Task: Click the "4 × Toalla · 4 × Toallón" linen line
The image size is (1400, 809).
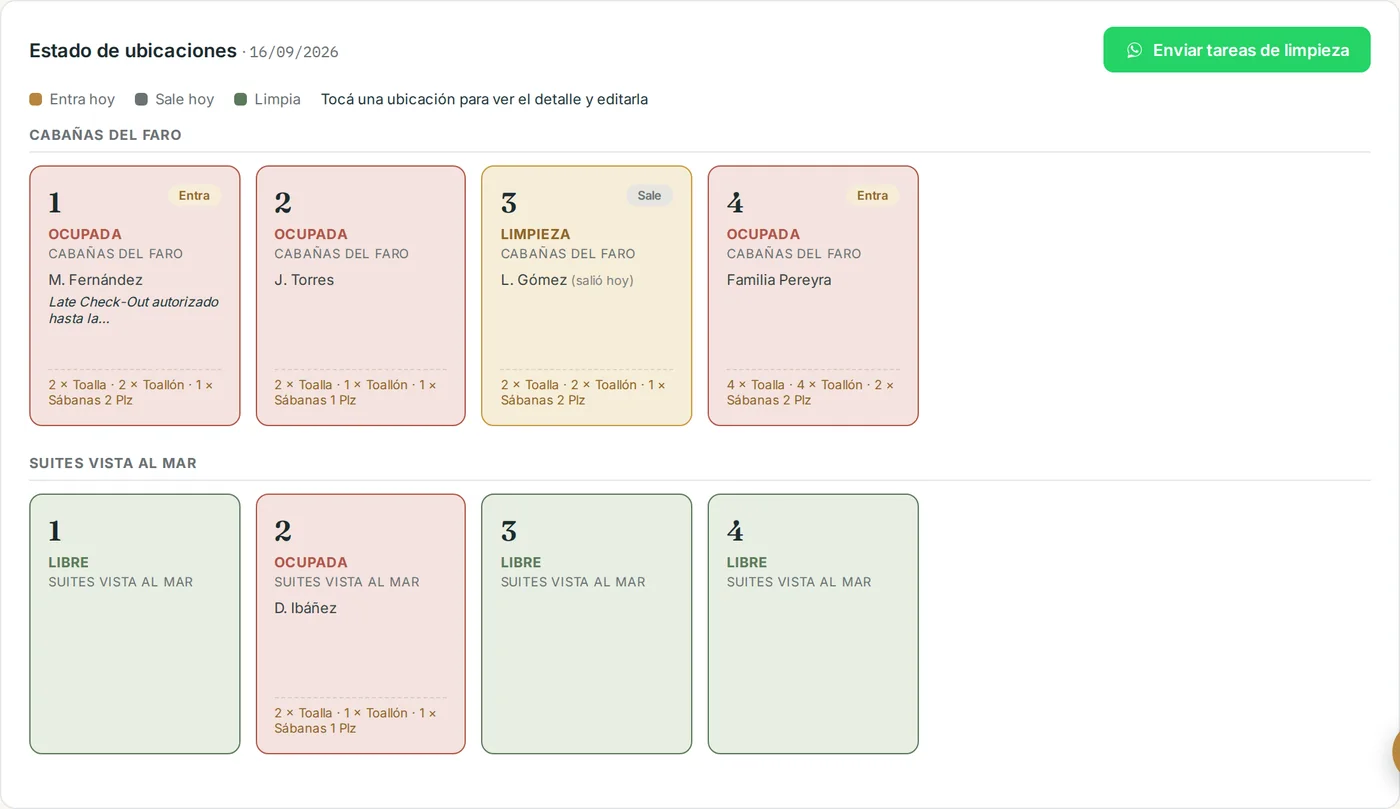Action: 811,392
